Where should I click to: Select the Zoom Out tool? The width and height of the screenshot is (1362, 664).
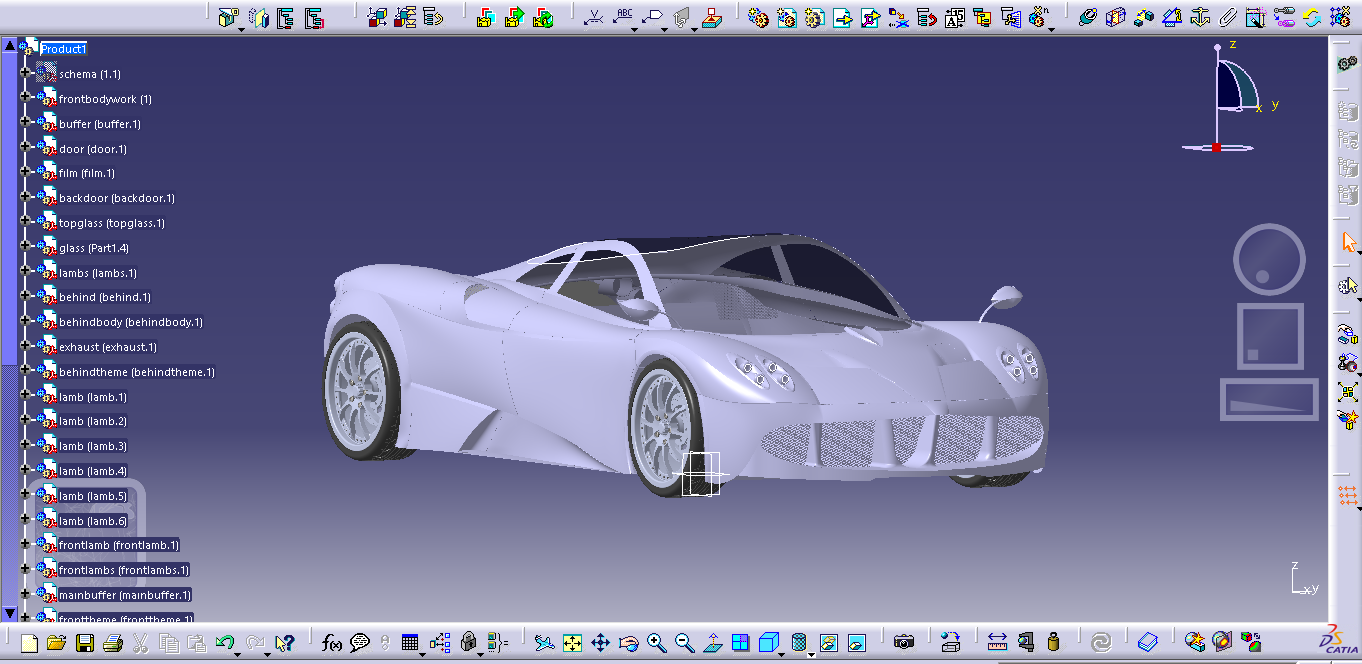(682, 642)
